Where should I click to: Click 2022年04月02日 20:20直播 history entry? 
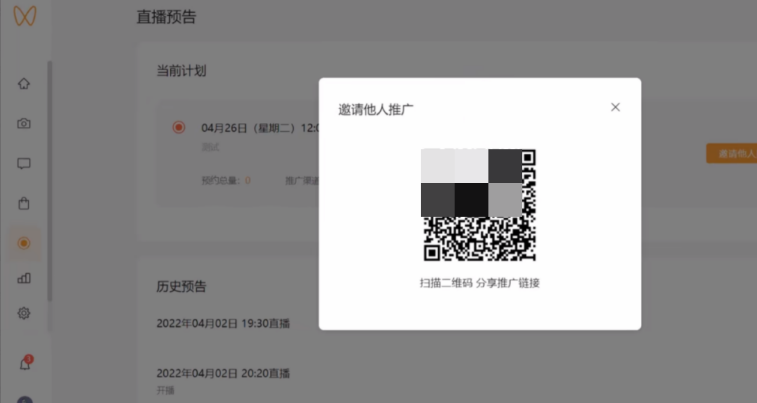tap(223, 373)
